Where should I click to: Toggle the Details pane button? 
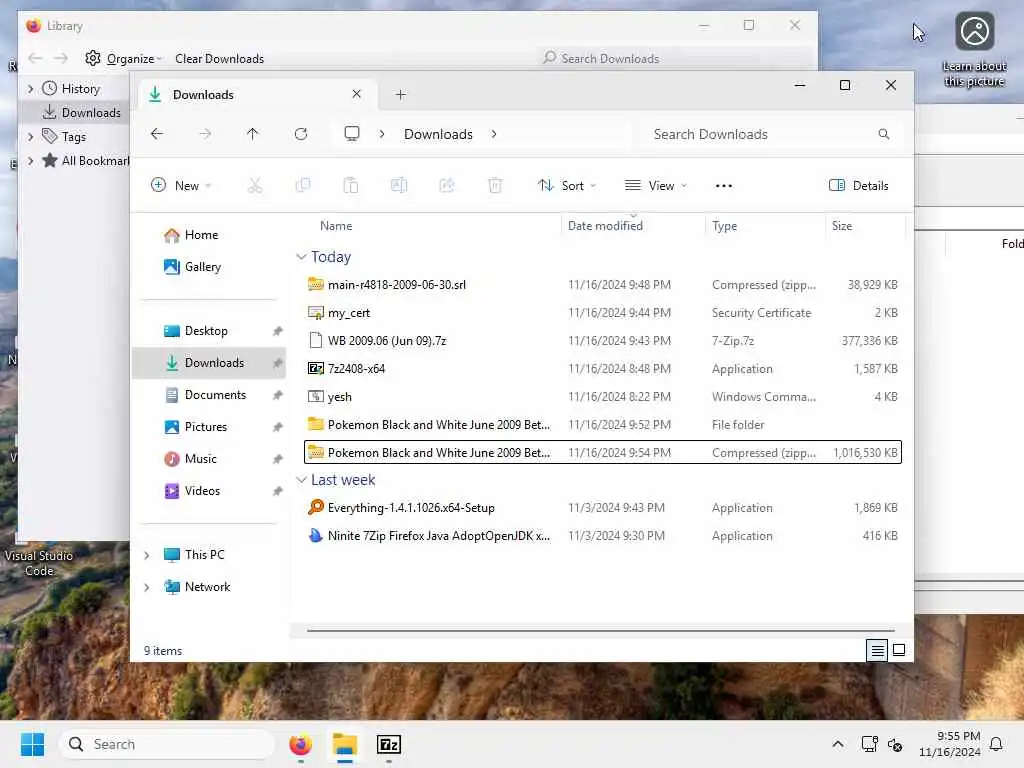point(859,185)
